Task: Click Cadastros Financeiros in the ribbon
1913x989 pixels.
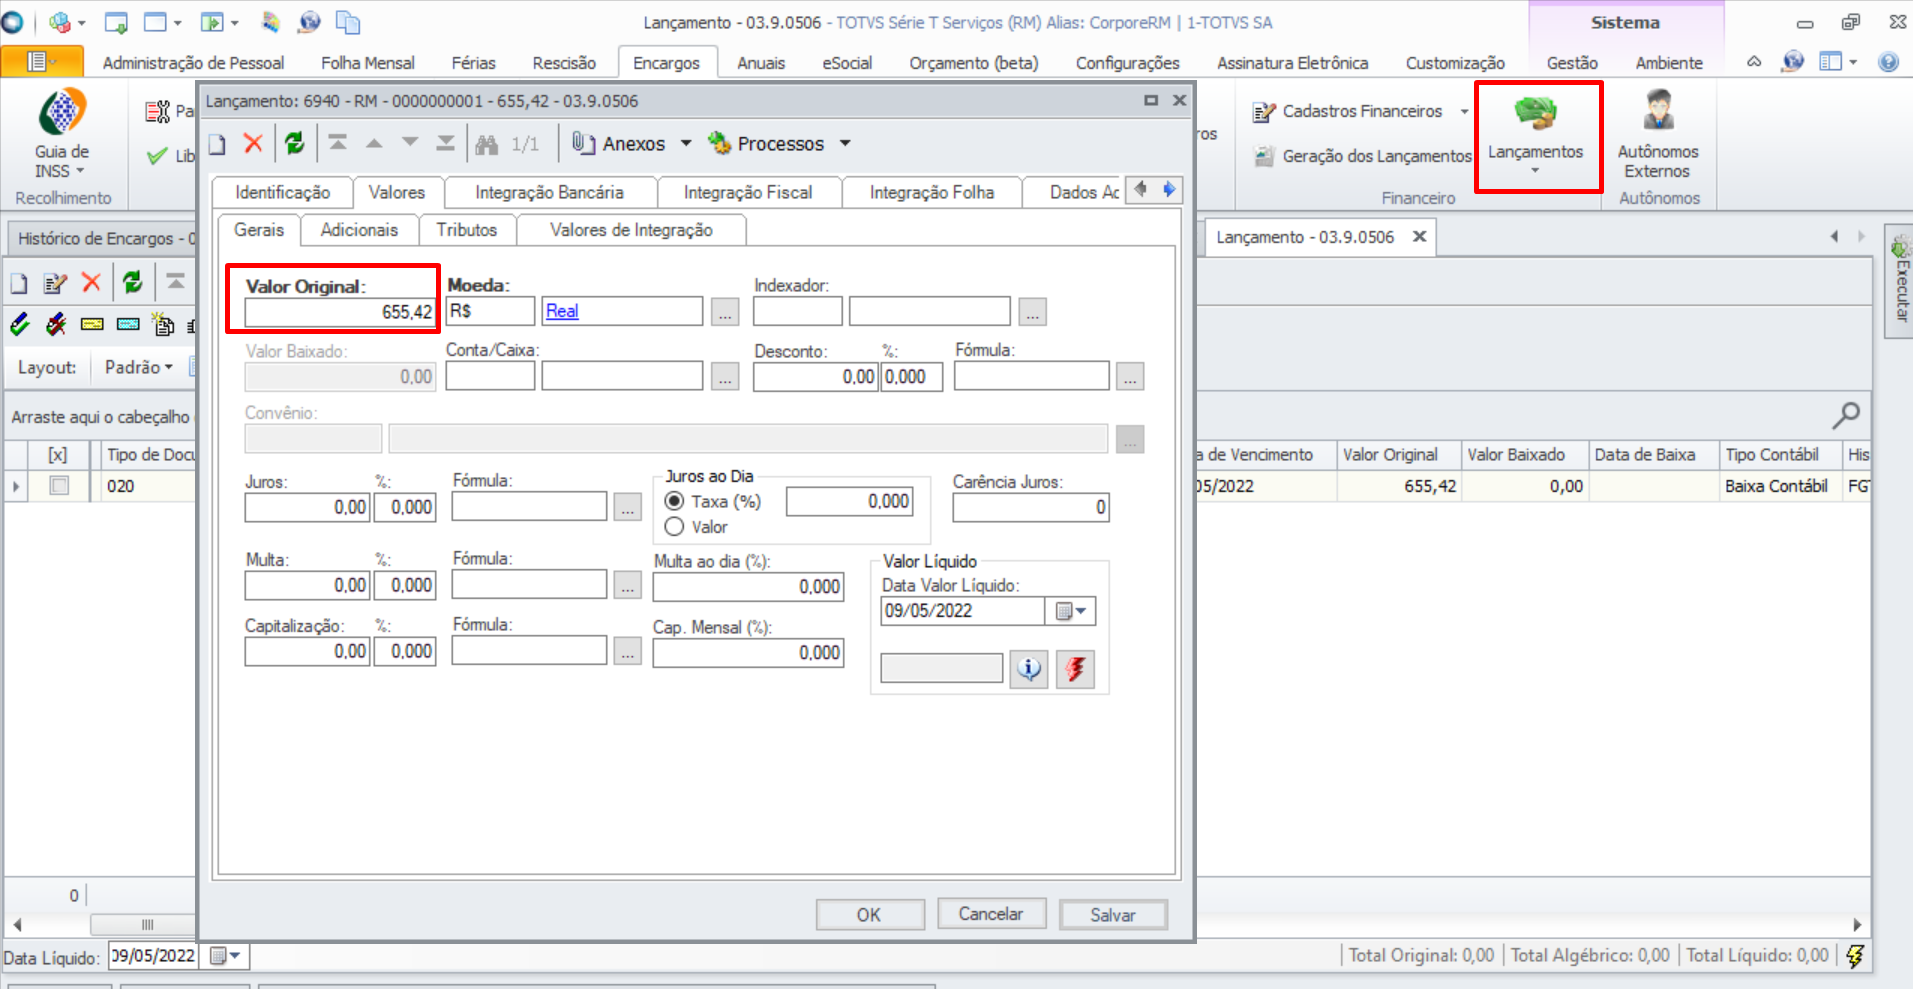Action: (x=1361, y=111)
